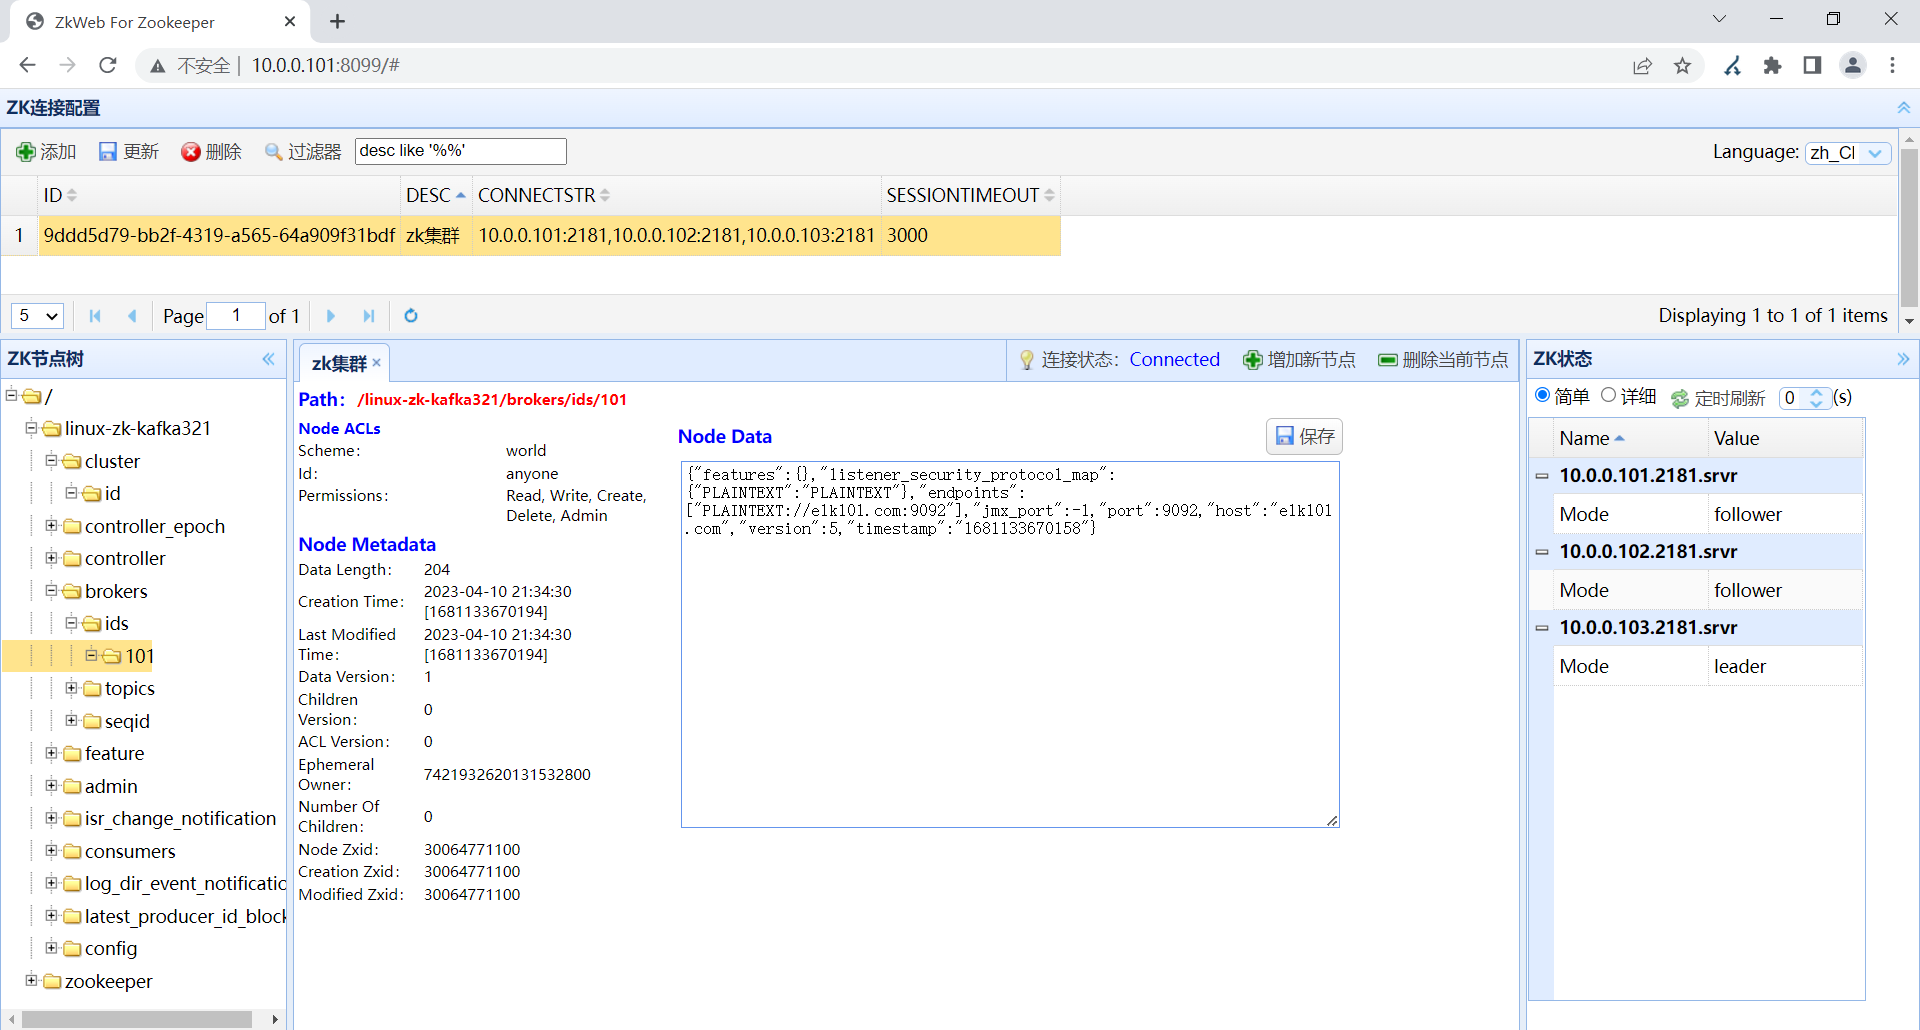
Task: Increase the timed refresh seconds value
Action: pos(1817,393)
